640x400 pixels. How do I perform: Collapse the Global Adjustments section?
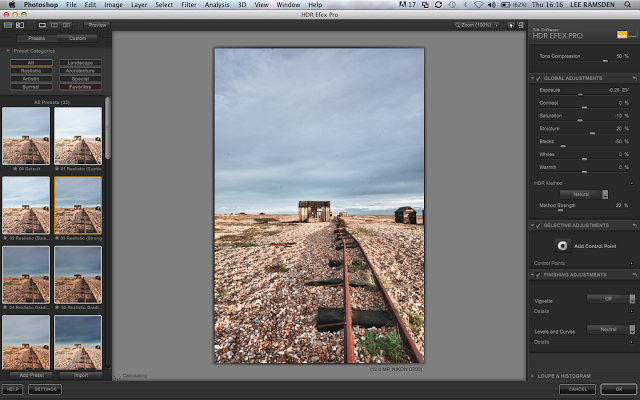tap(532, 78)
